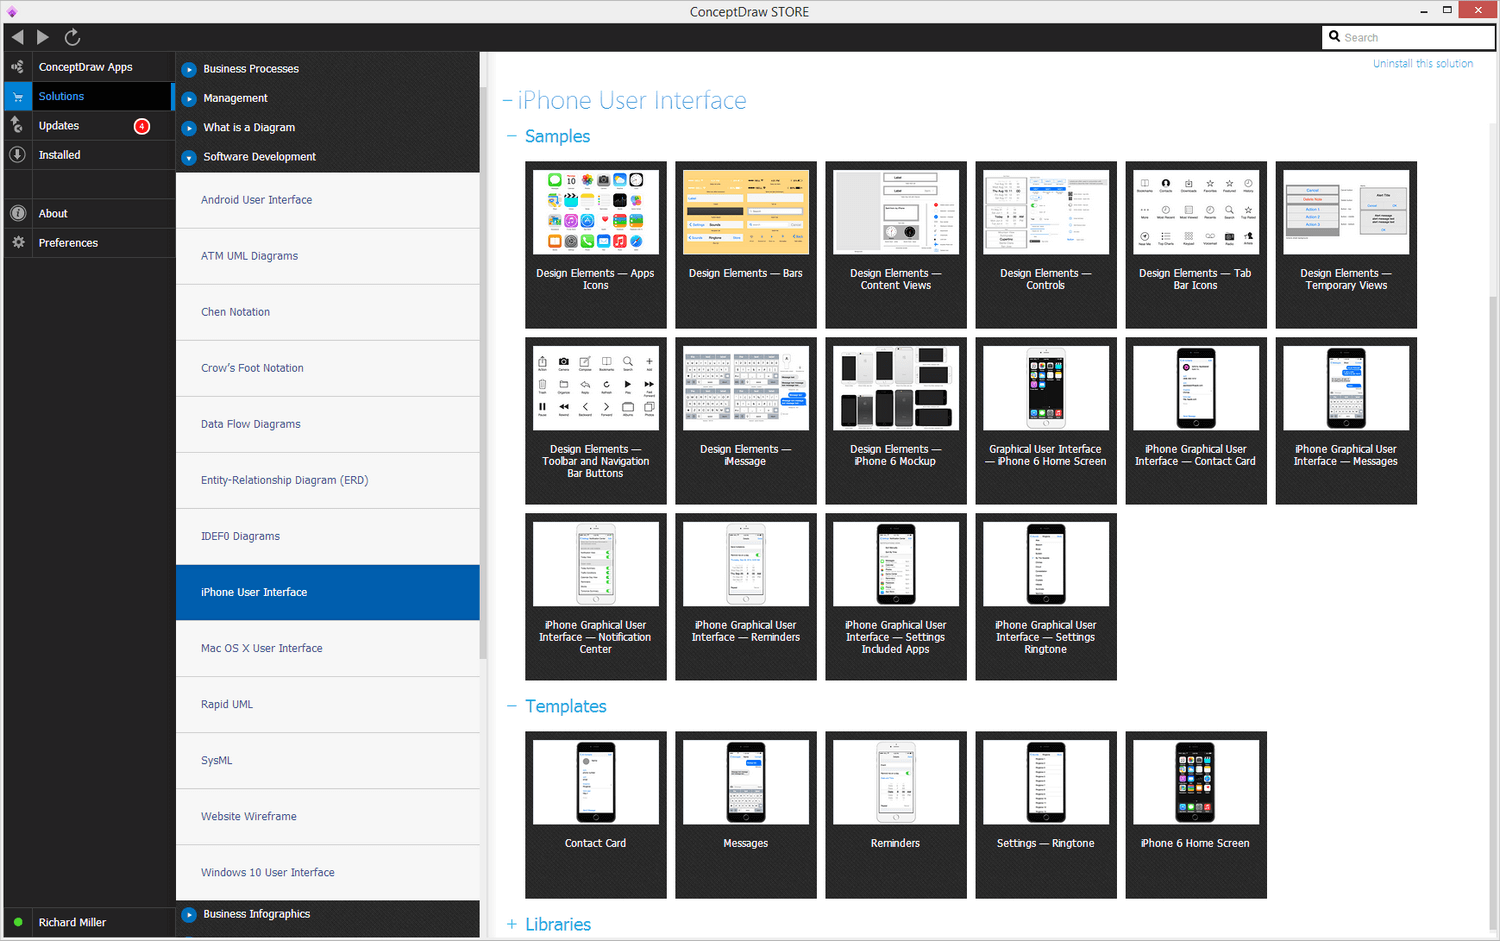Expand the Libraries section
This screenshot has height=941, width=1500.
512,924
